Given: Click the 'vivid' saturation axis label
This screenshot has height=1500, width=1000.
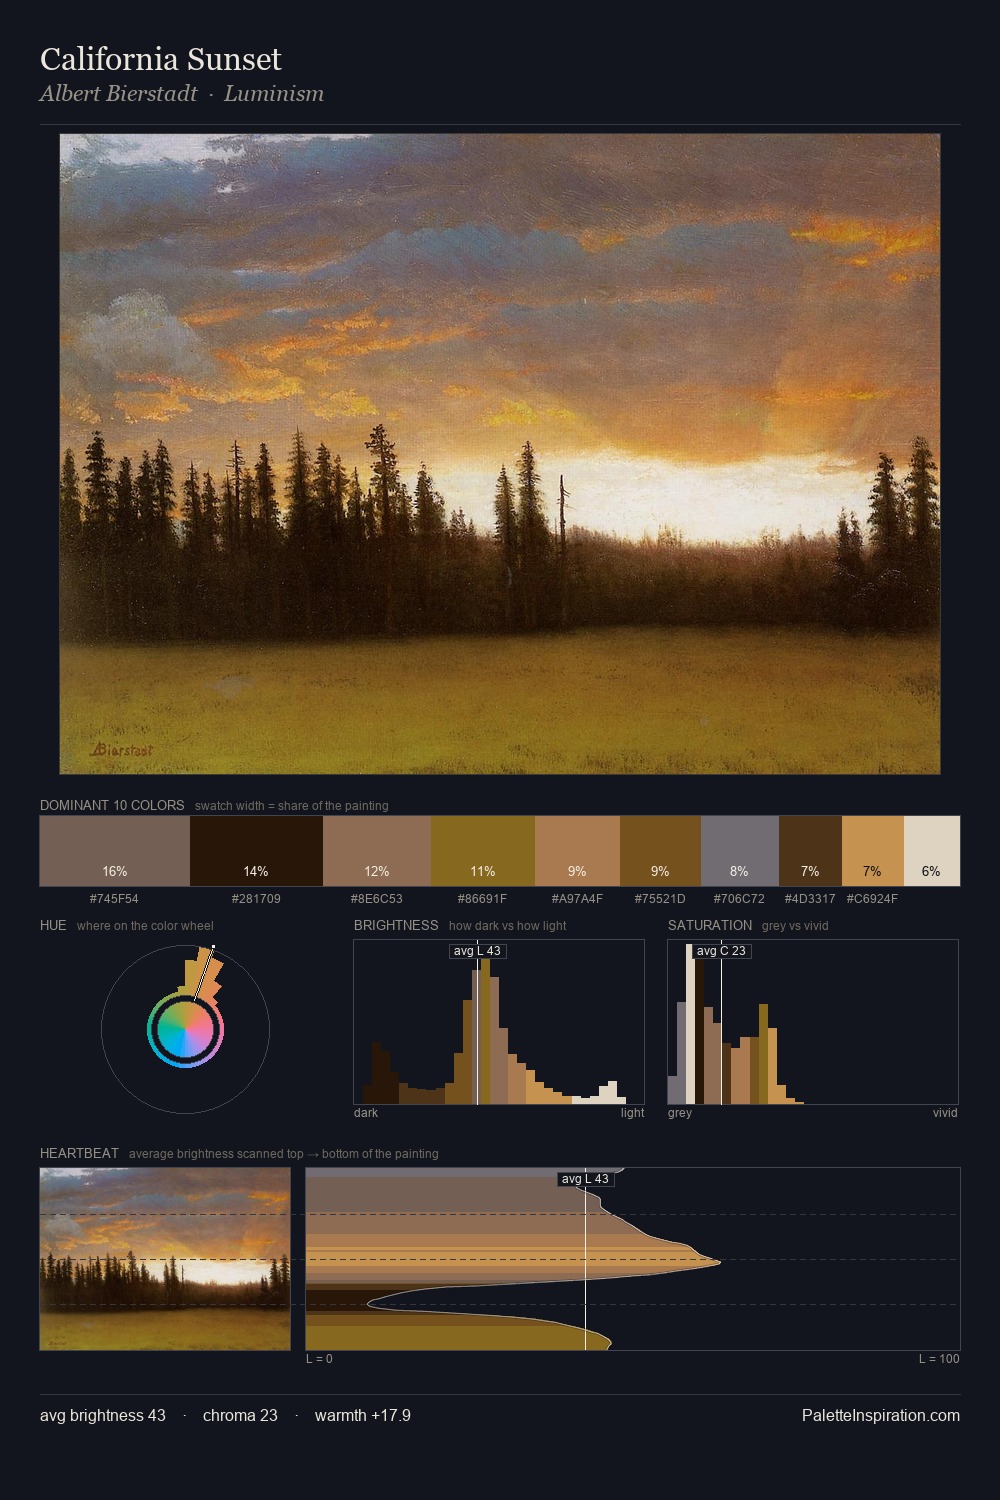Looking at the screenshot, I should click(945, 1113).
